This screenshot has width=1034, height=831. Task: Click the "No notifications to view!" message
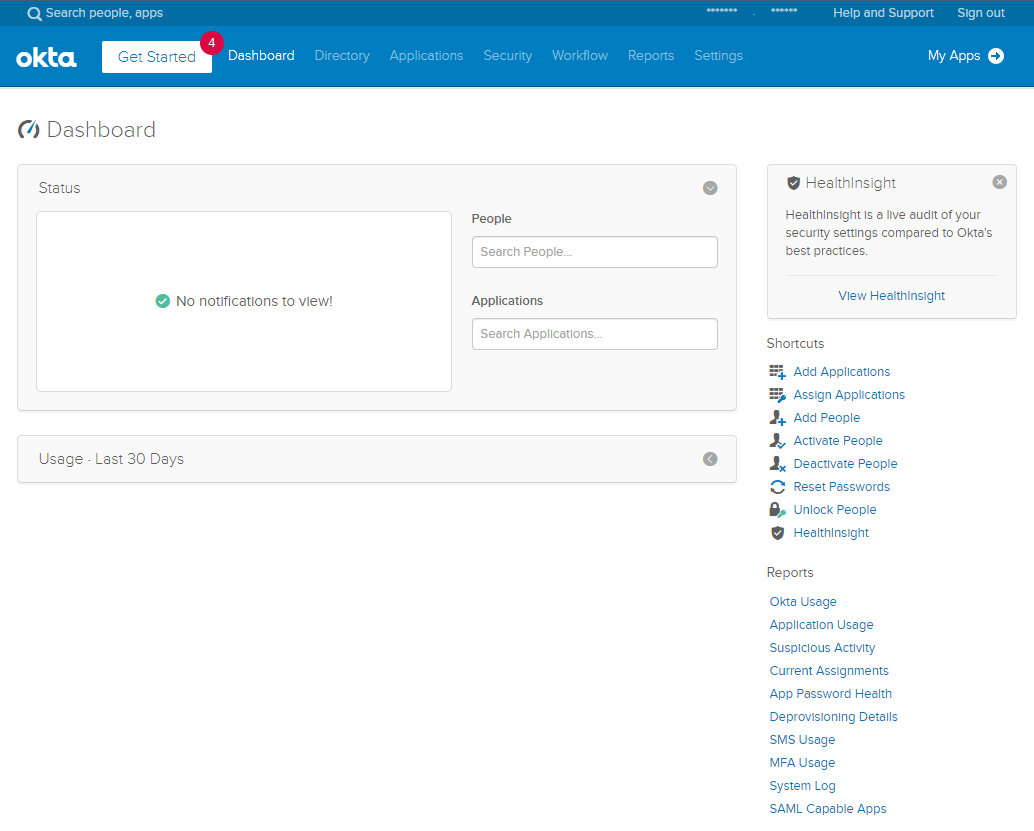(254, 301)
